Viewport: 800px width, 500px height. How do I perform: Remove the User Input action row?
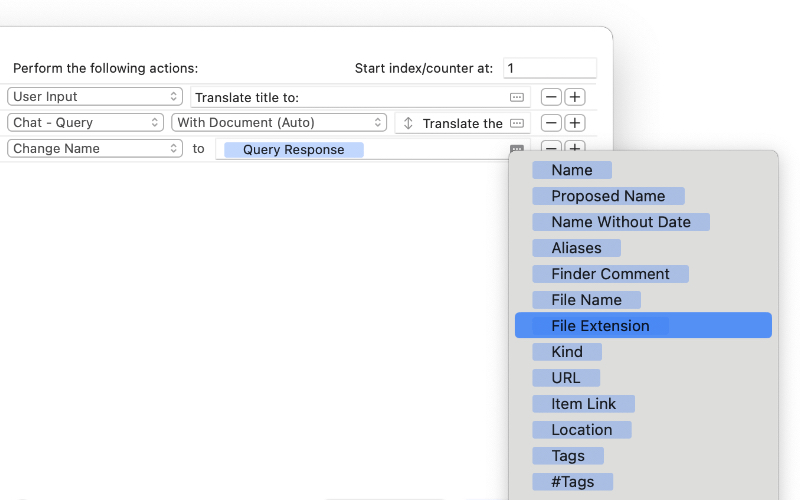(x=551, y=97)
